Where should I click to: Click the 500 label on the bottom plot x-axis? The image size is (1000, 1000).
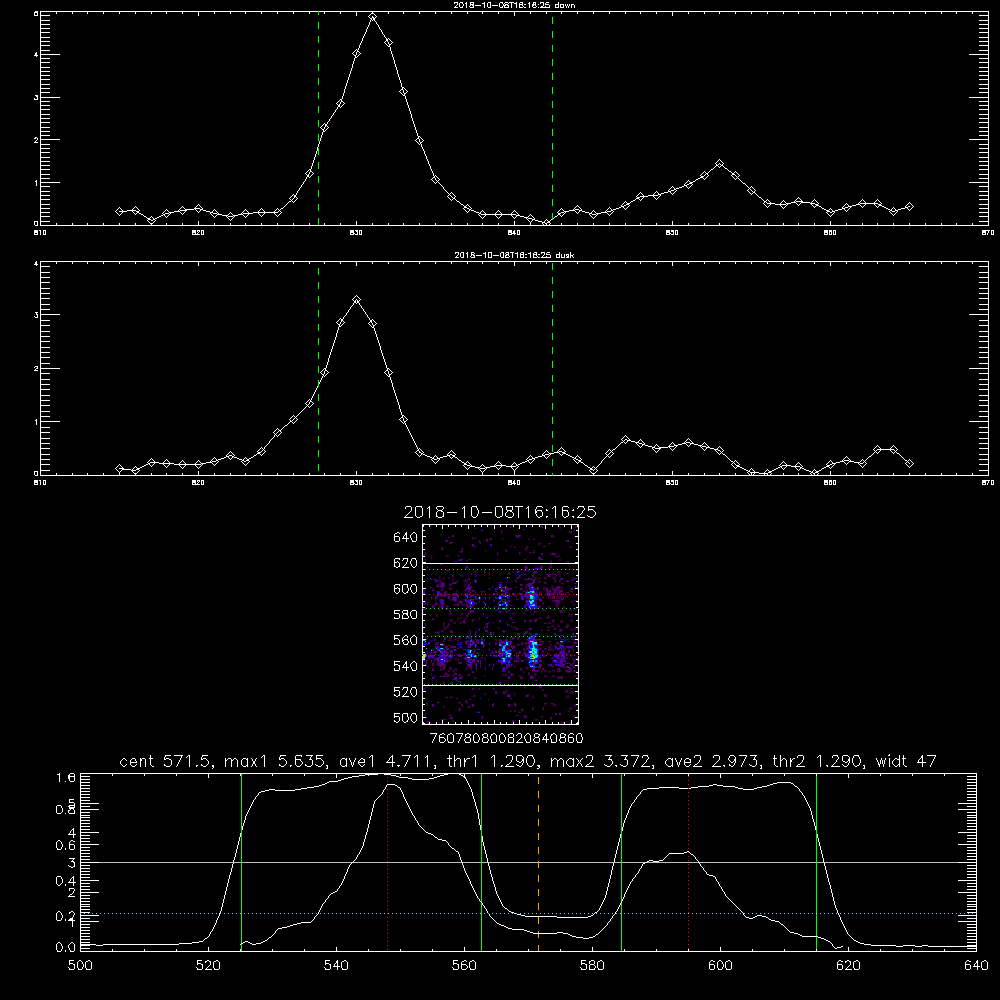point(80,966)
